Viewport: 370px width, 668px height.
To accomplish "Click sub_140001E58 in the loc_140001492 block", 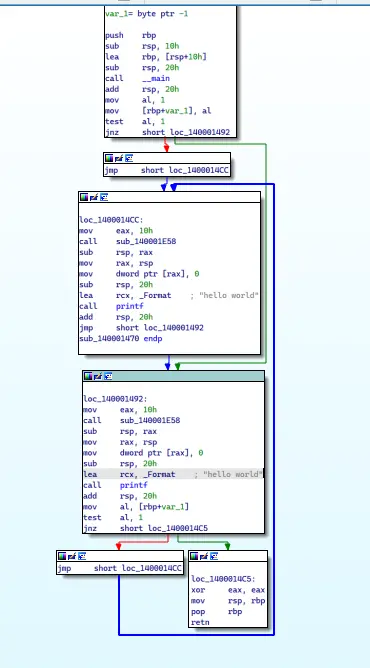I will click(150, 420).
